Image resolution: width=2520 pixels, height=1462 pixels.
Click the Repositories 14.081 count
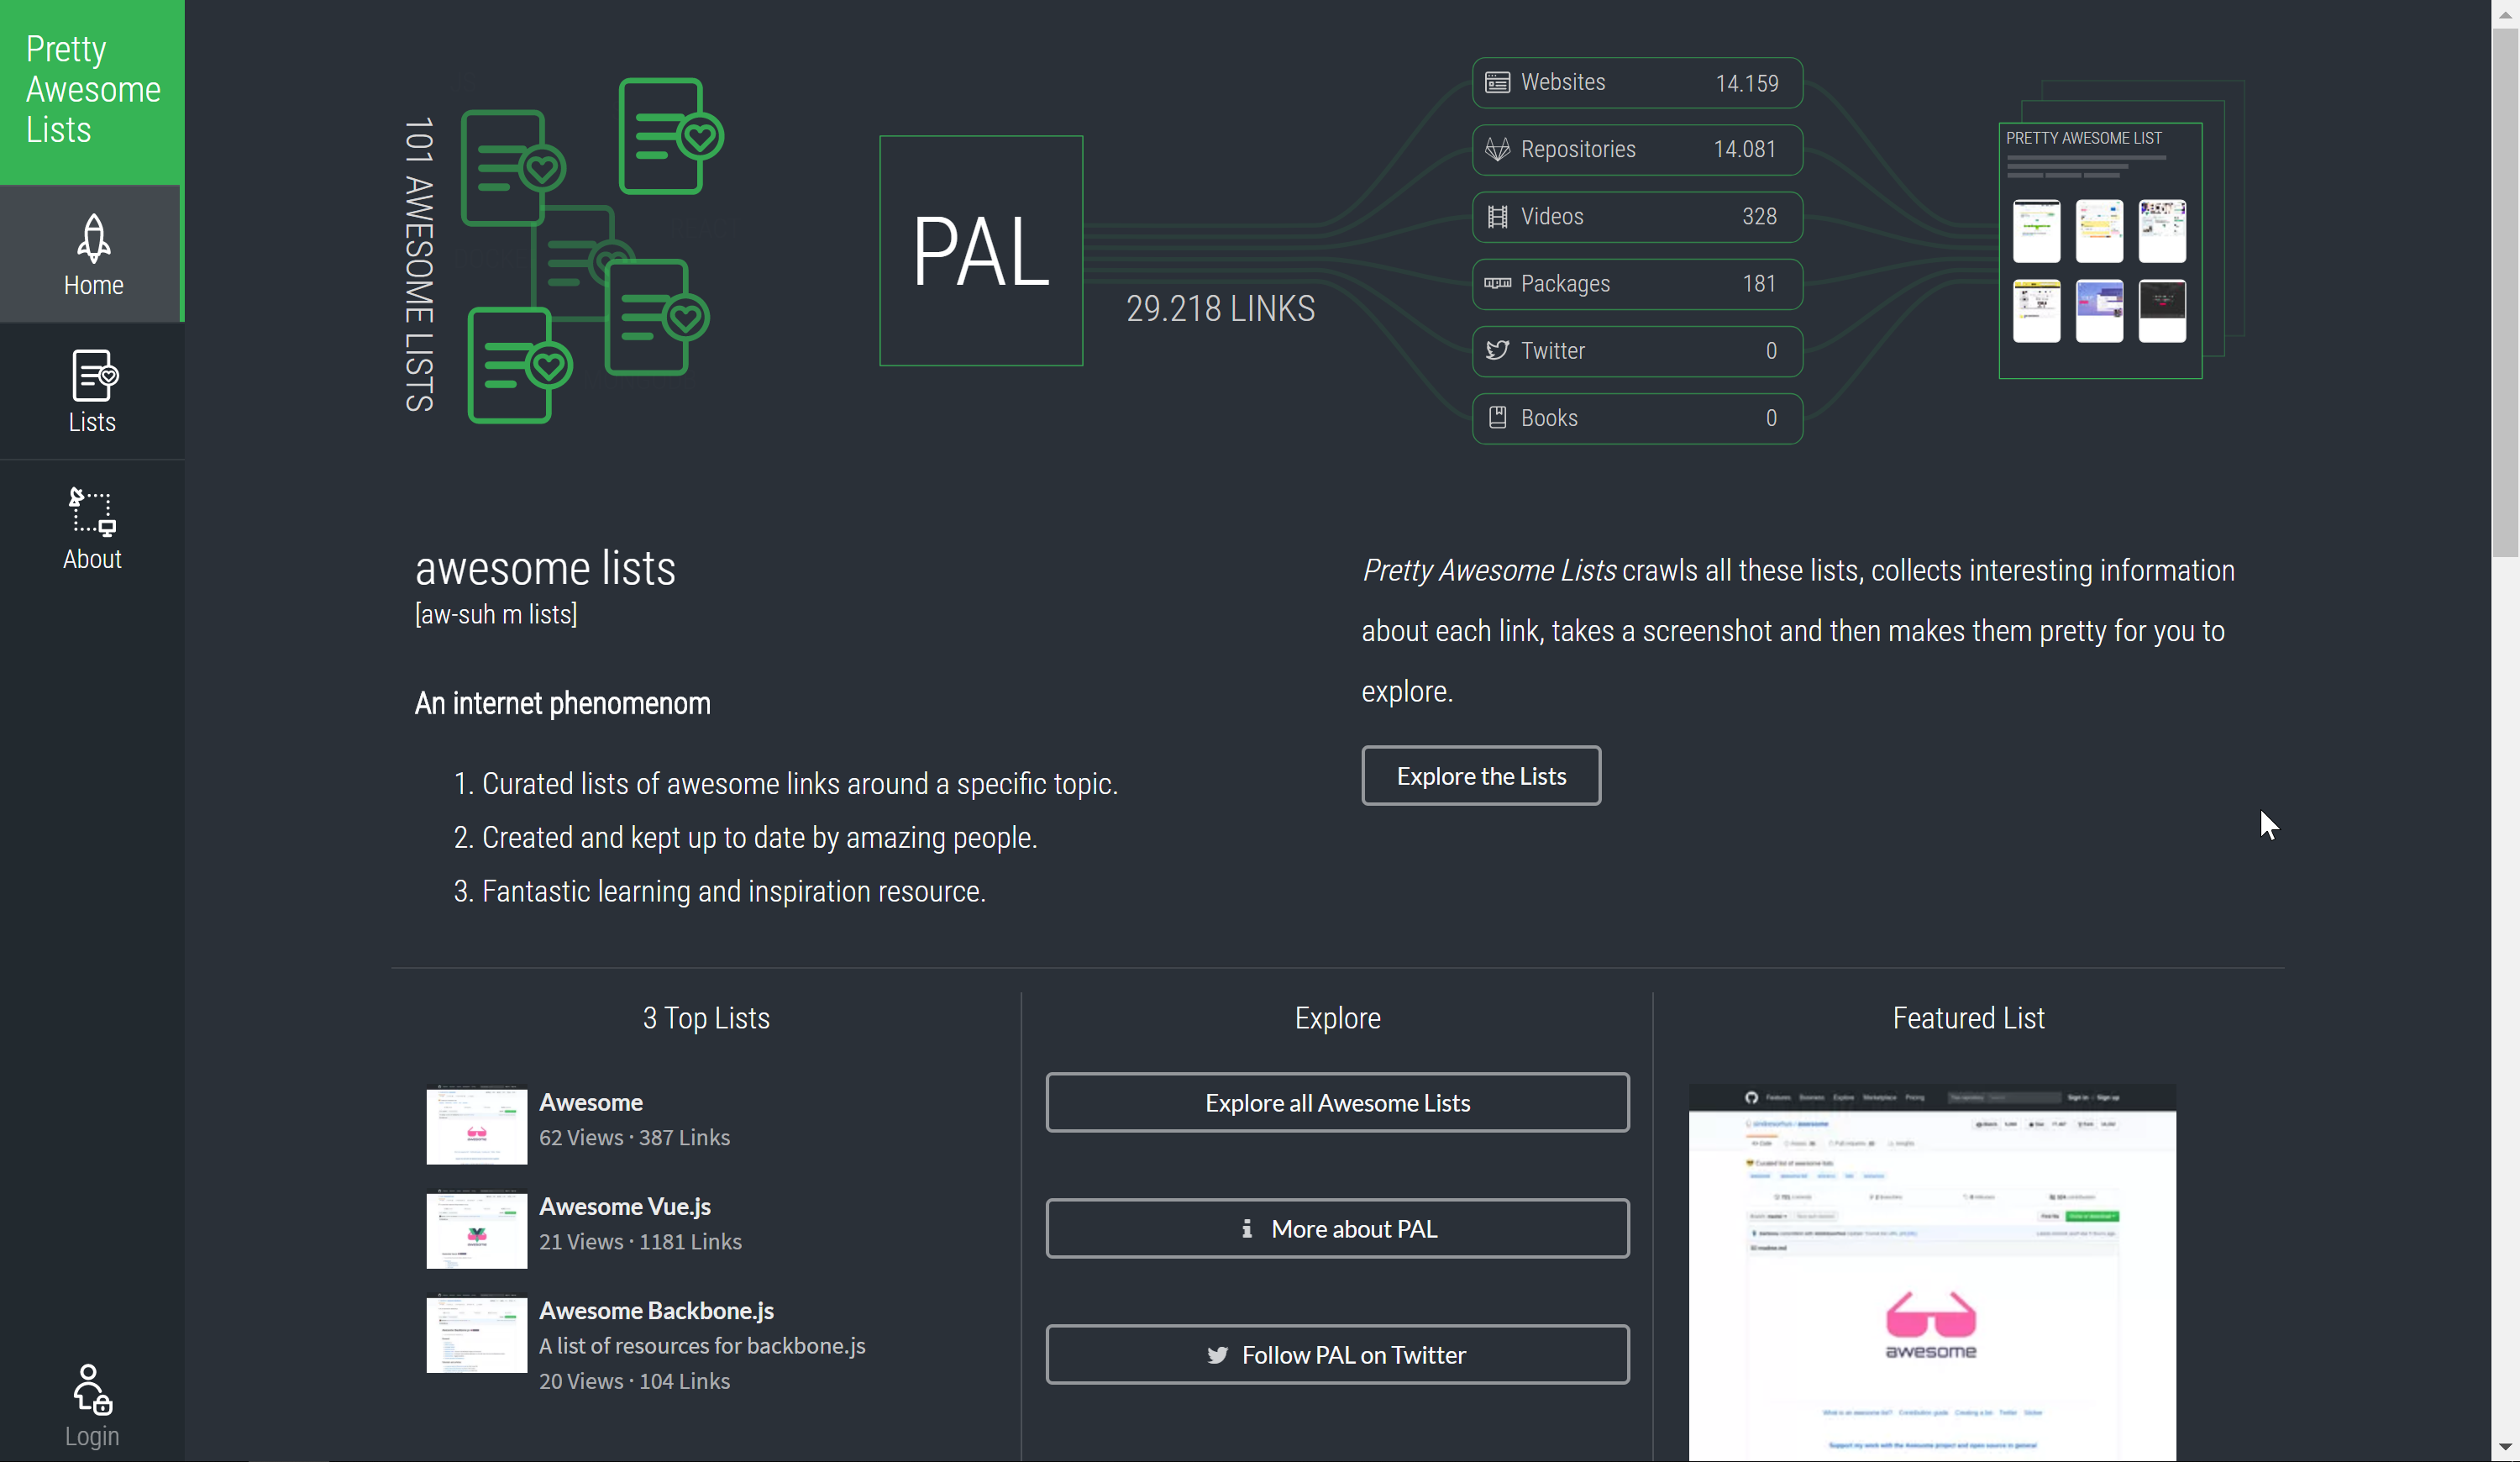coord(1744,149)
